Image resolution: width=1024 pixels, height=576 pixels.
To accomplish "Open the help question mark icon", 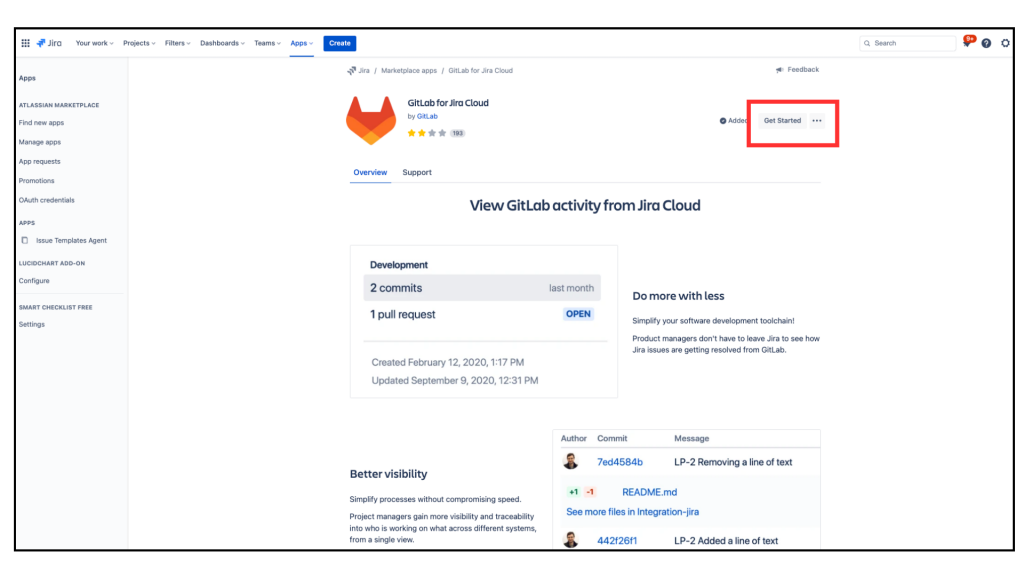I will point(986,43).
